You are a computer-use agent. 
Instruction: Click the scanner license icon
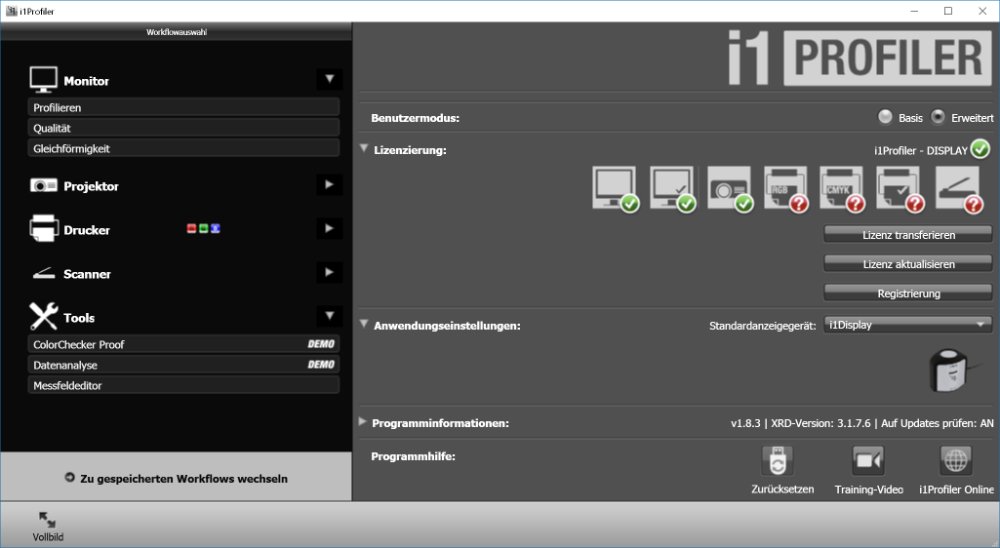[959, 189]
